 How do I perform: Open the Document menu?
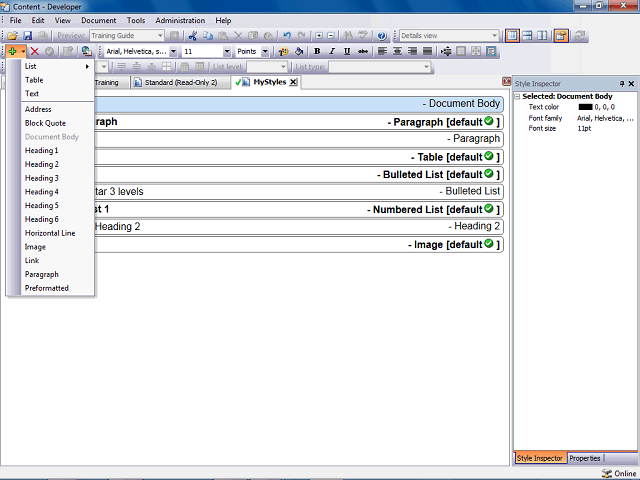click(x=98, y=20)
